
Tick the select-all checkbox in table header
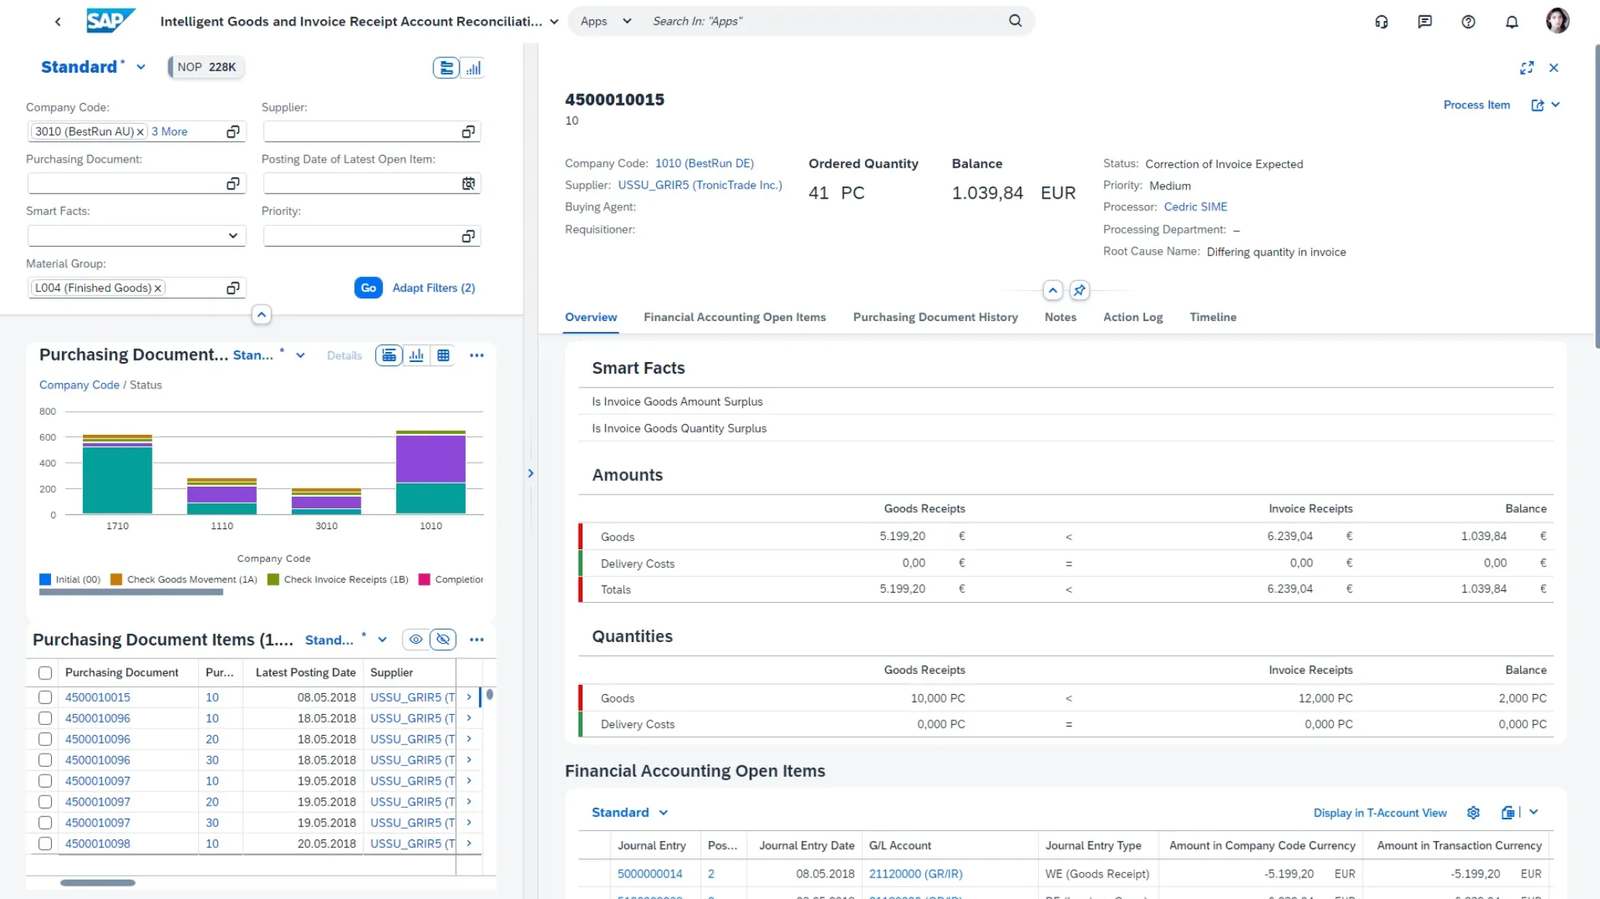[x=45, y=673]
